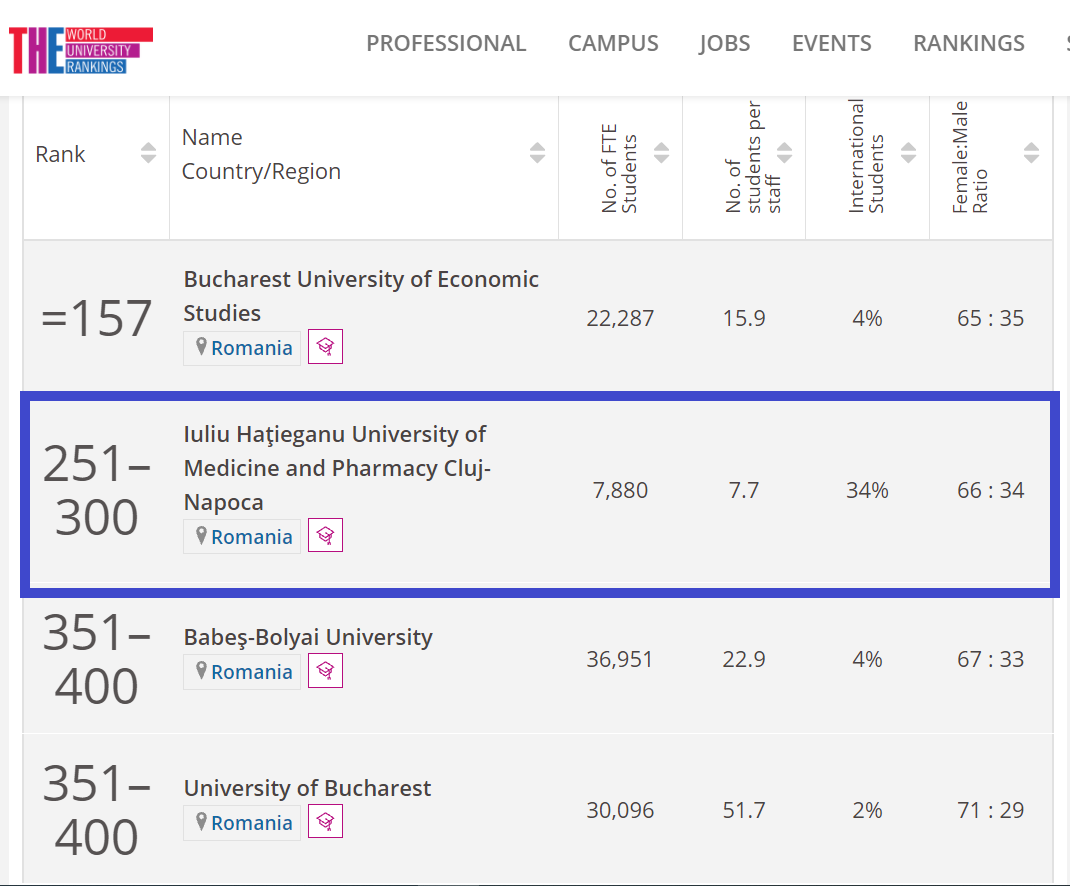Click graduation cap icon for Bucharest University of Economic Studies
1070x886 pixels.
click(x=326, y=347)
